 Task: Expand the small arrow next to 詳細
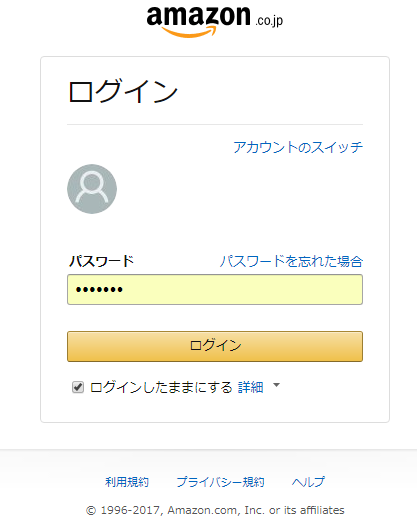277,385
